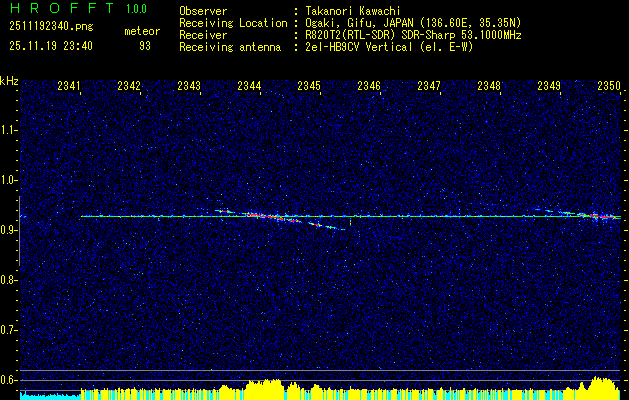Click the Observer field label

(203, 11)
